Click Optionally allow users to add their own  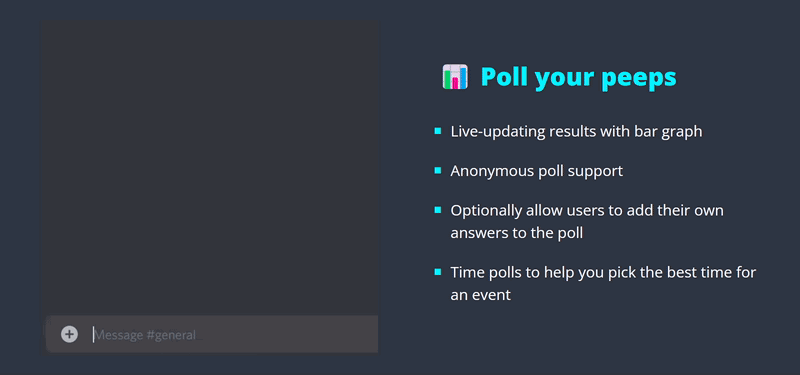587,210
